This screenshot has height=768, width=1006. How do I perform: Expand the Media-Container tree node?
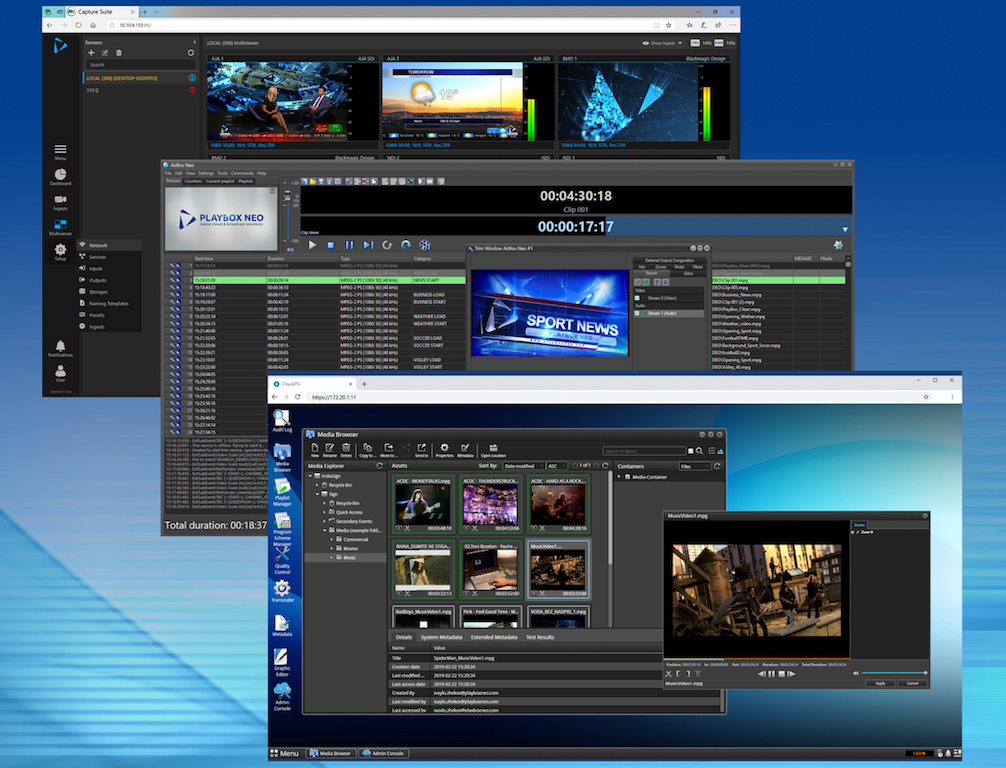pos(619,477)
